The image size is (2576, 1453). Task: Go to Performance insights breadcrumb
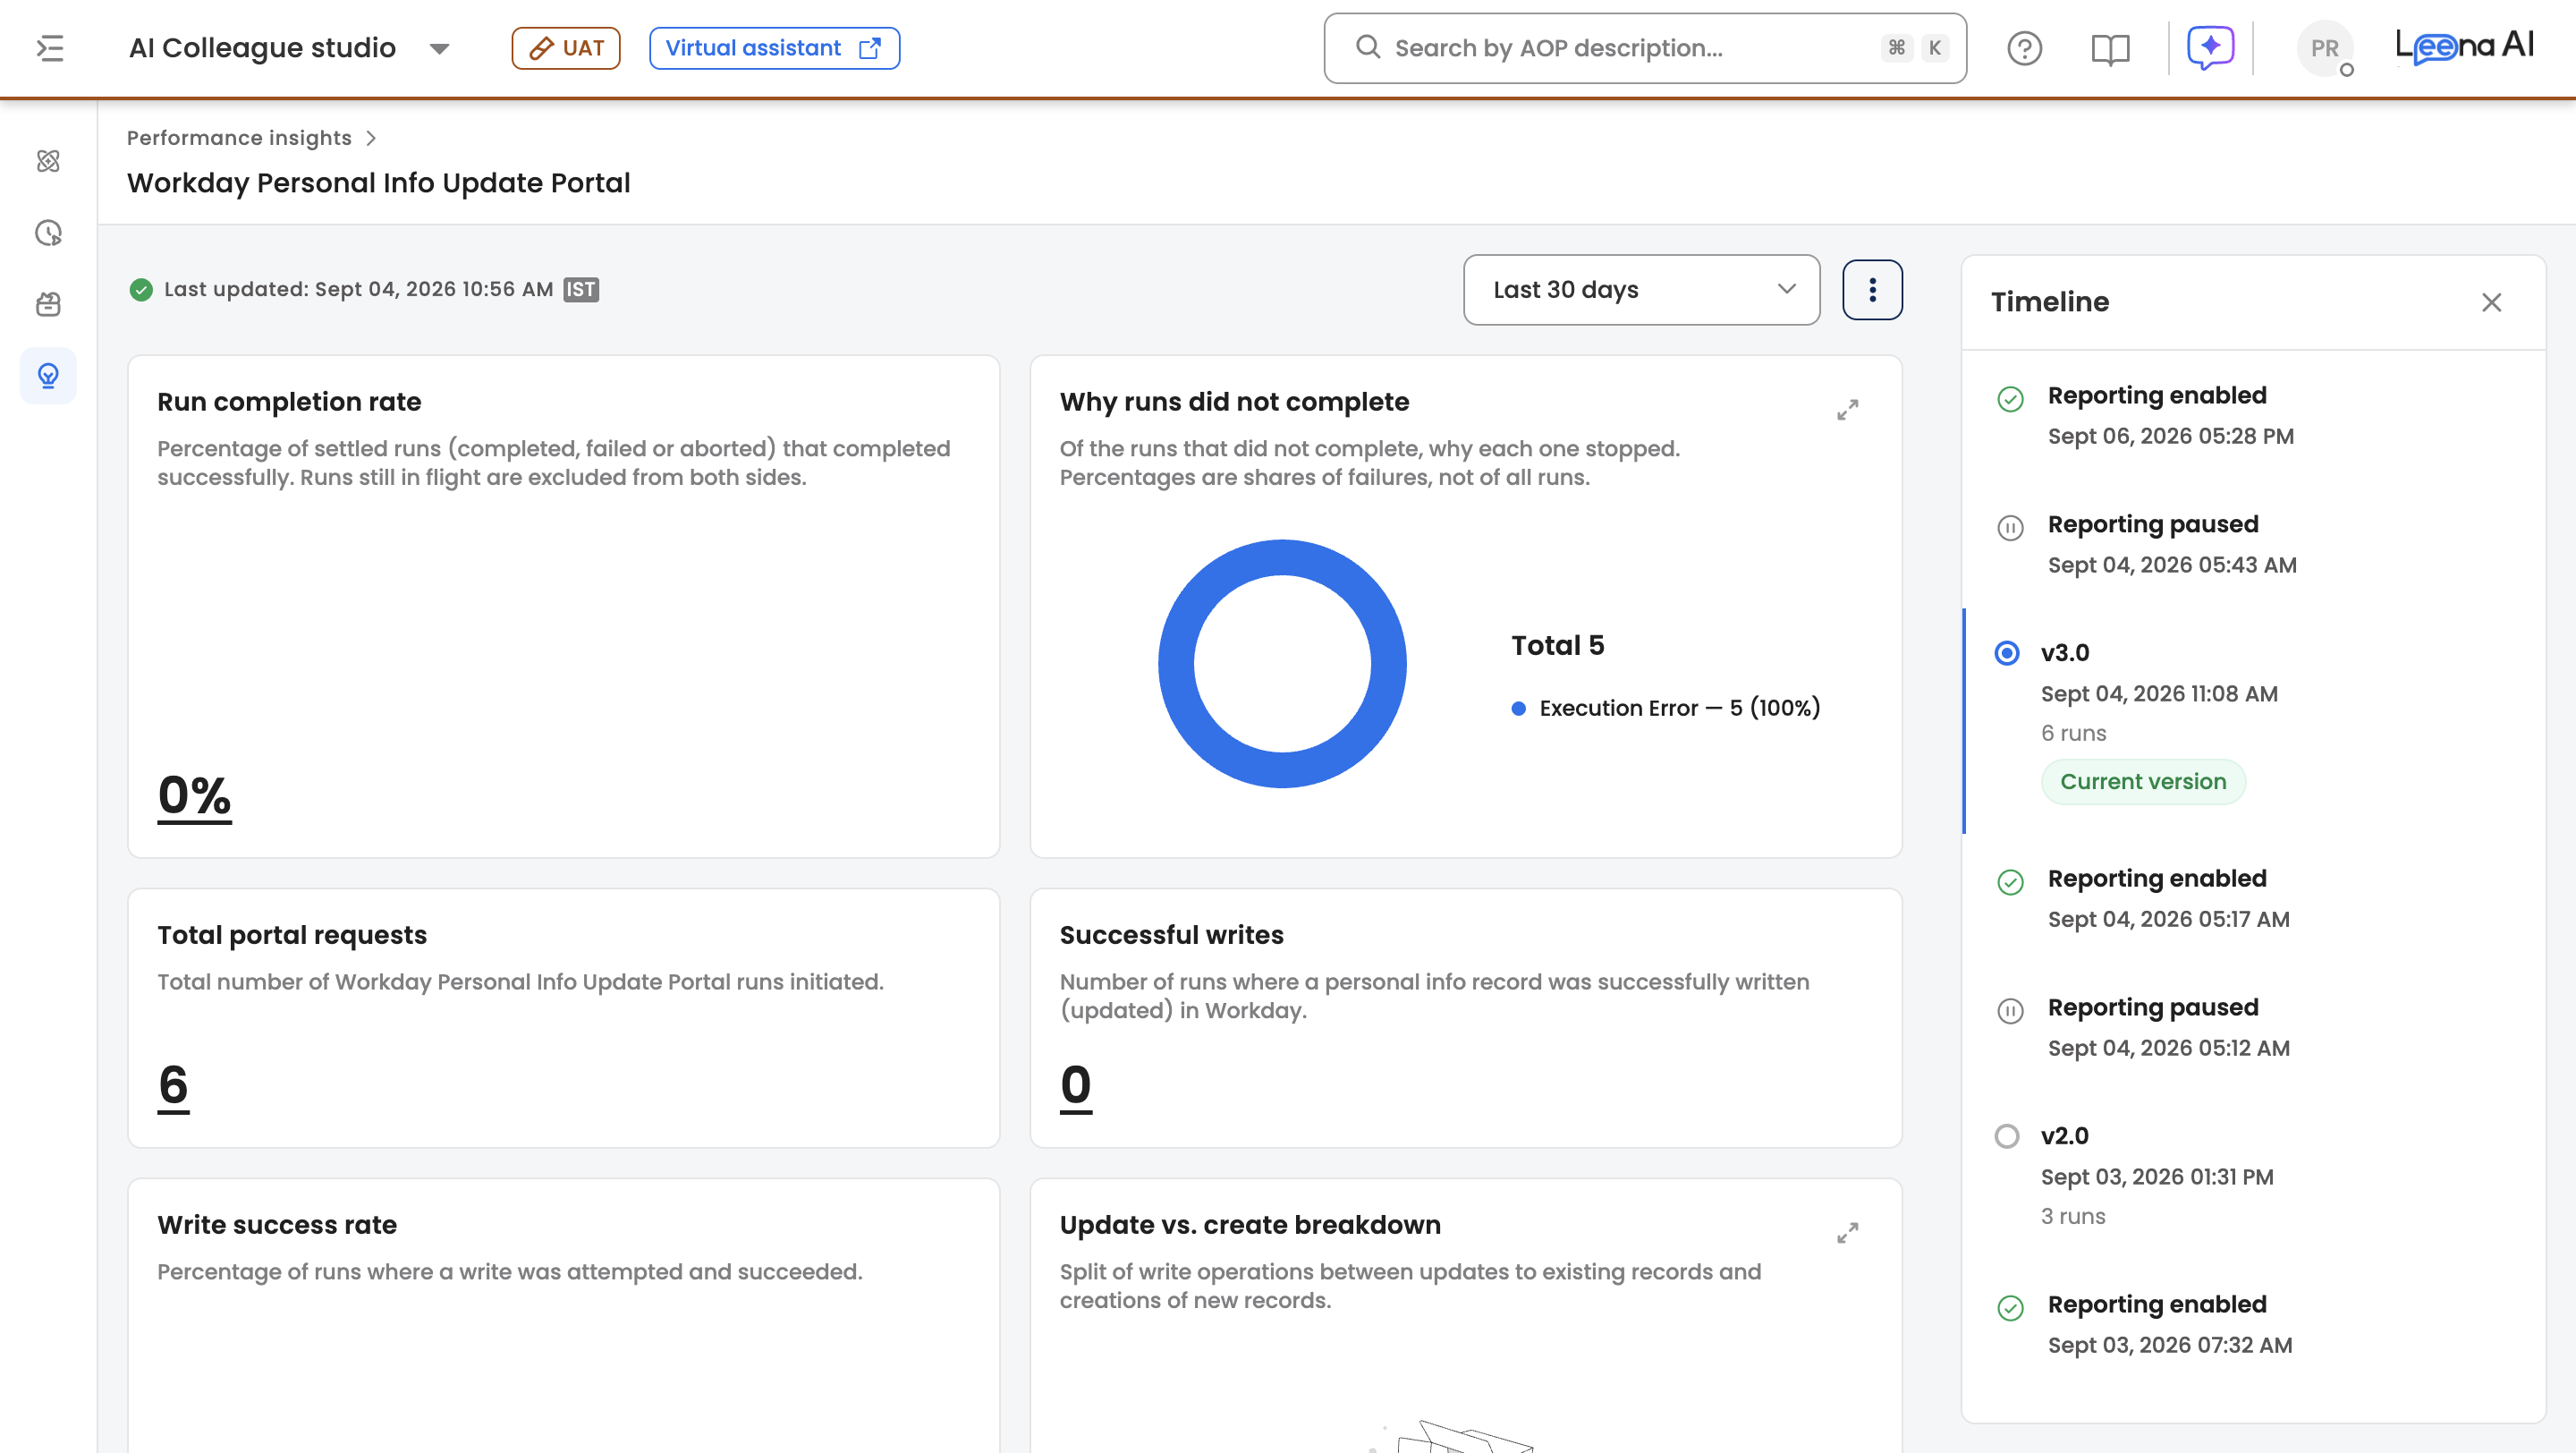pyautogui.click(x=239, y=138)
